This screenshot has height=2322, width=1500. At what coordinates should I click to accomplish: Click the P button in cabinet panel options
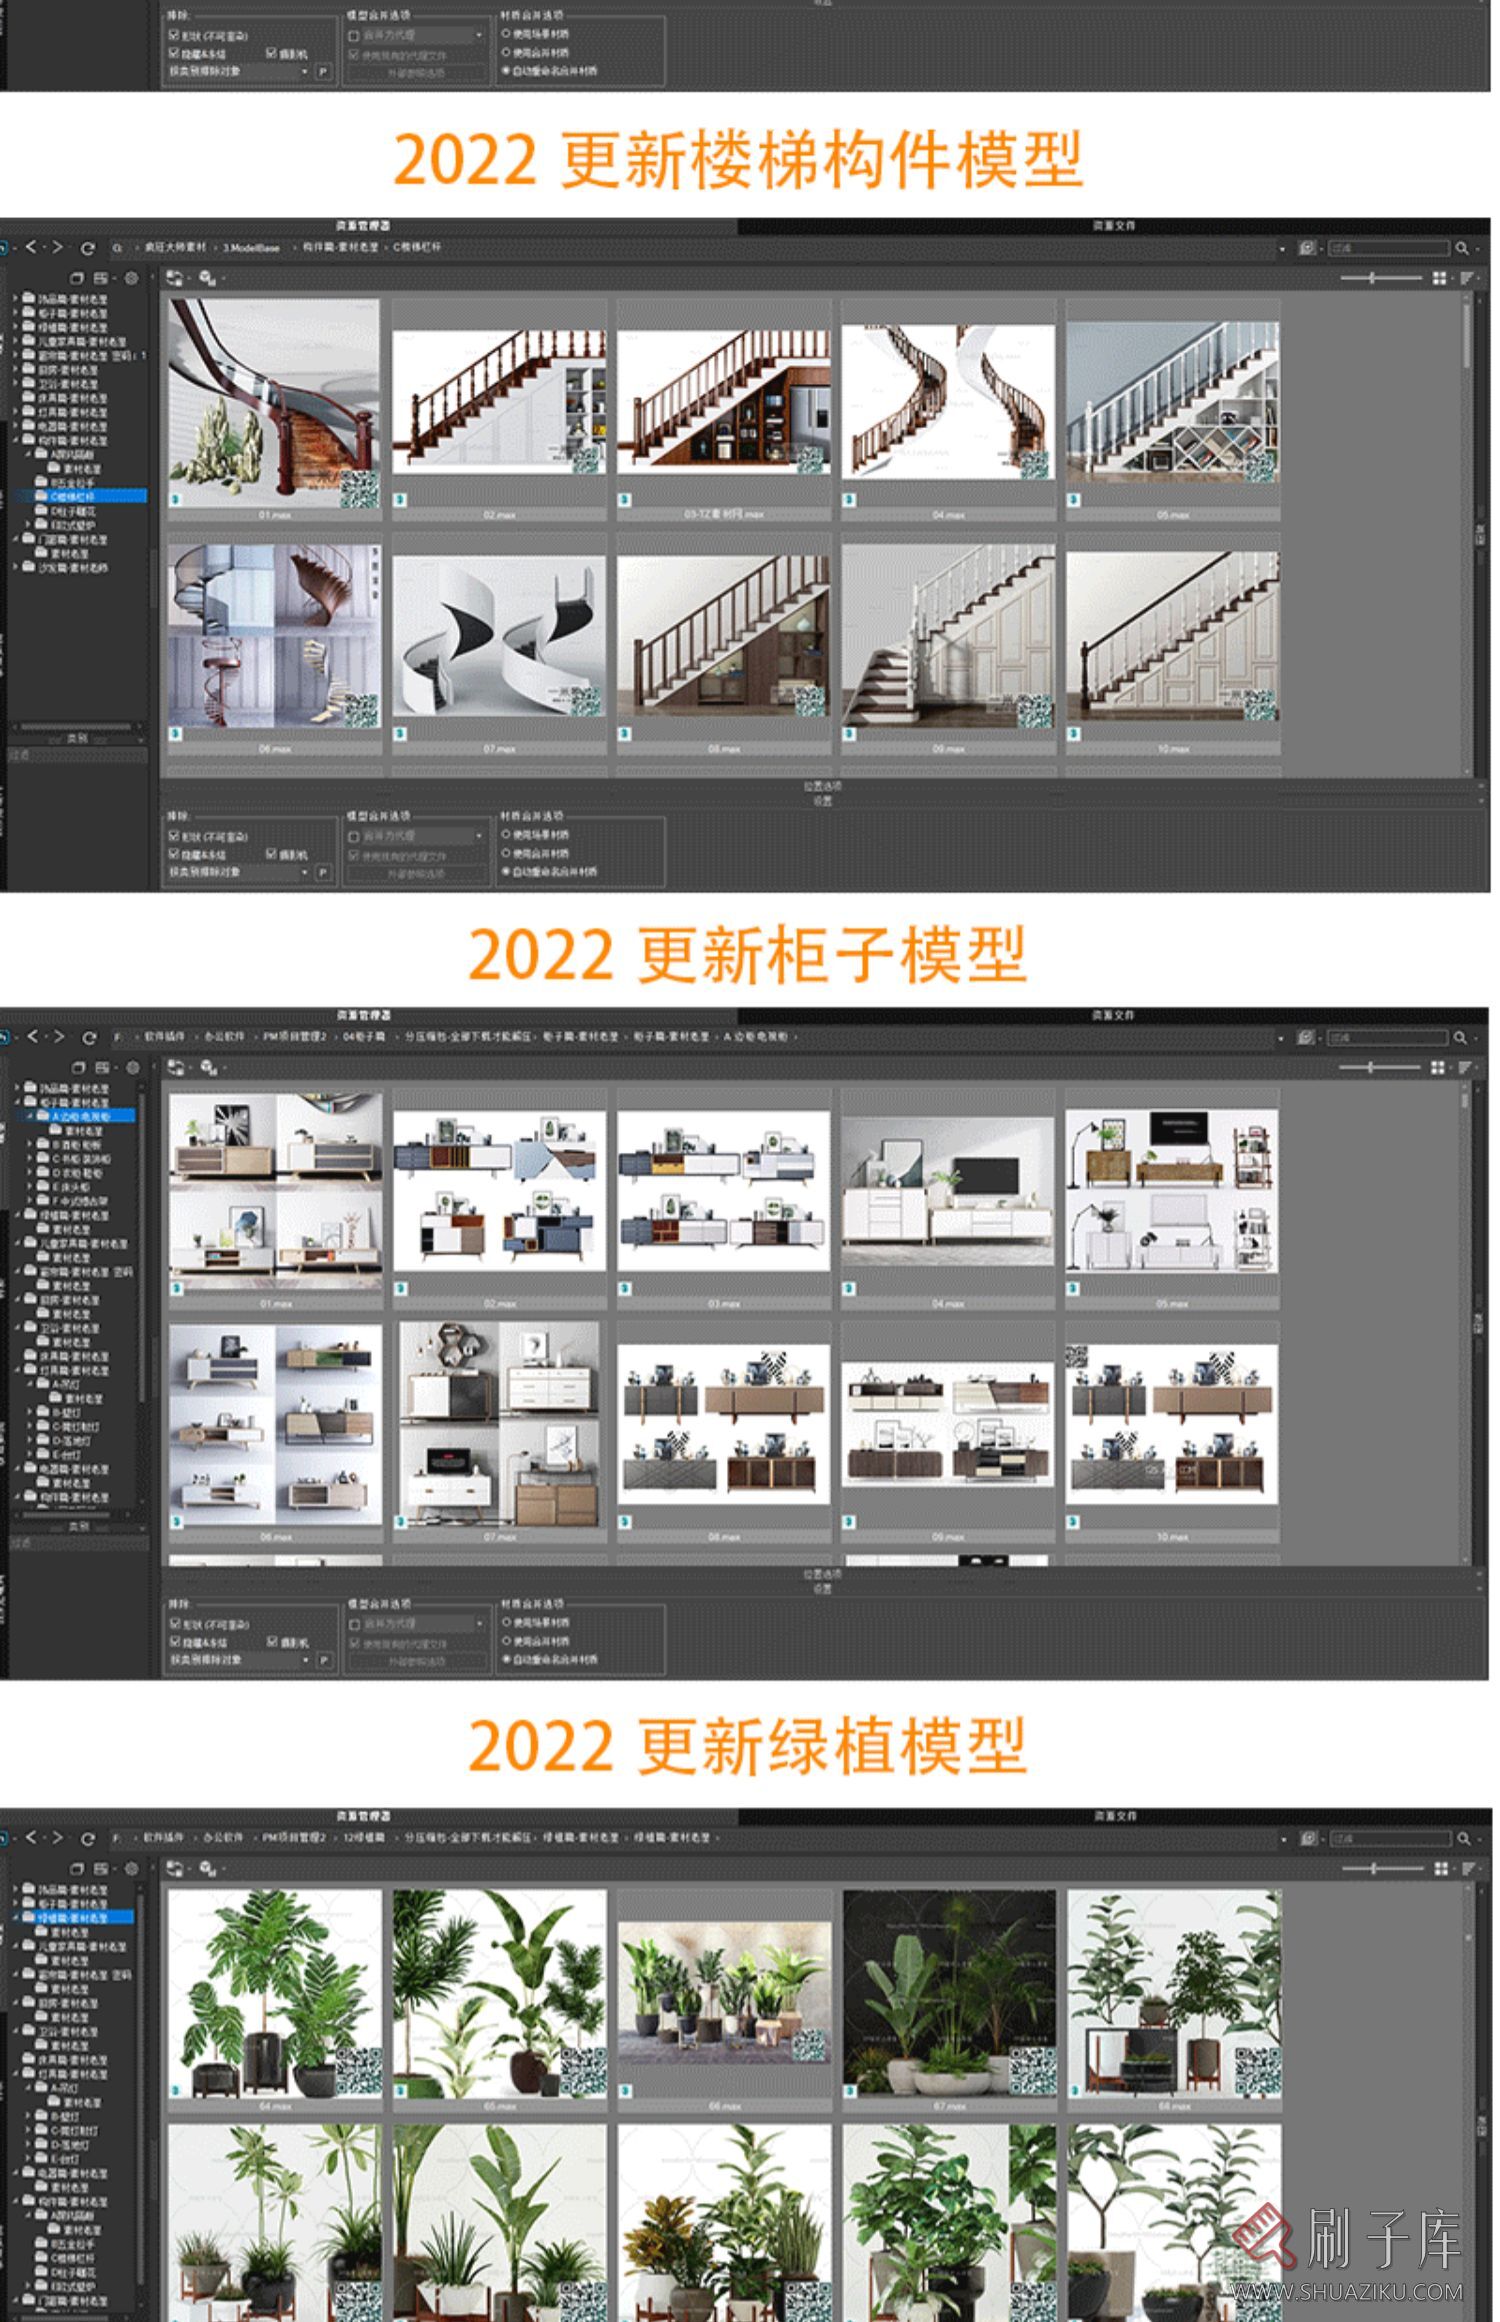(x=323, y=1660)
